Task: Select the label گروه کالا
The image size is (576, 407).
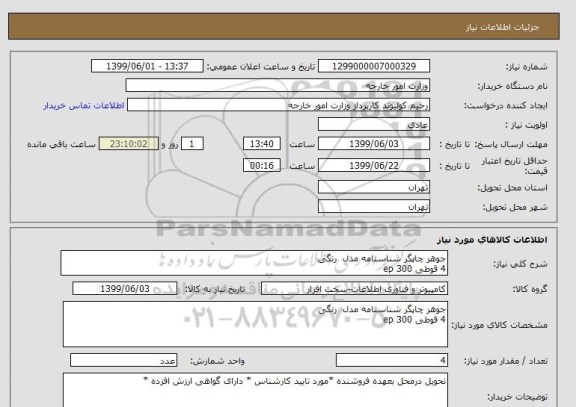Action: tap(530, 289)
